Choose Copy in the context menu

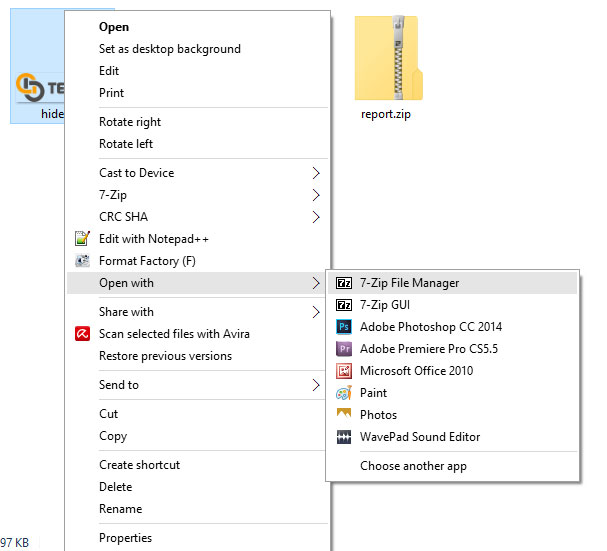[197, 436]
